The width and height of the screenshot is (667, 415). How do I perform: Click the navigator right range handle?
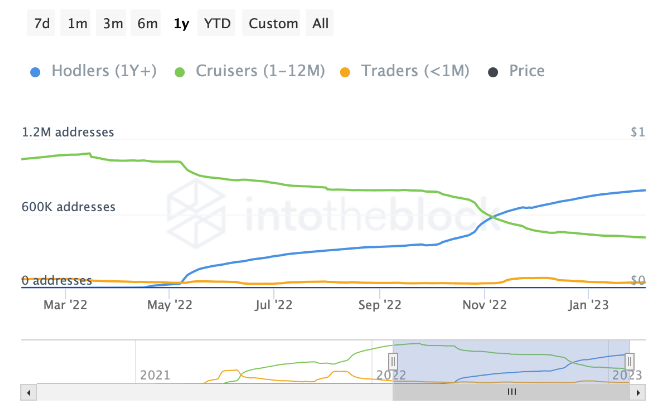pyautogui.click(x=629, y=361)
